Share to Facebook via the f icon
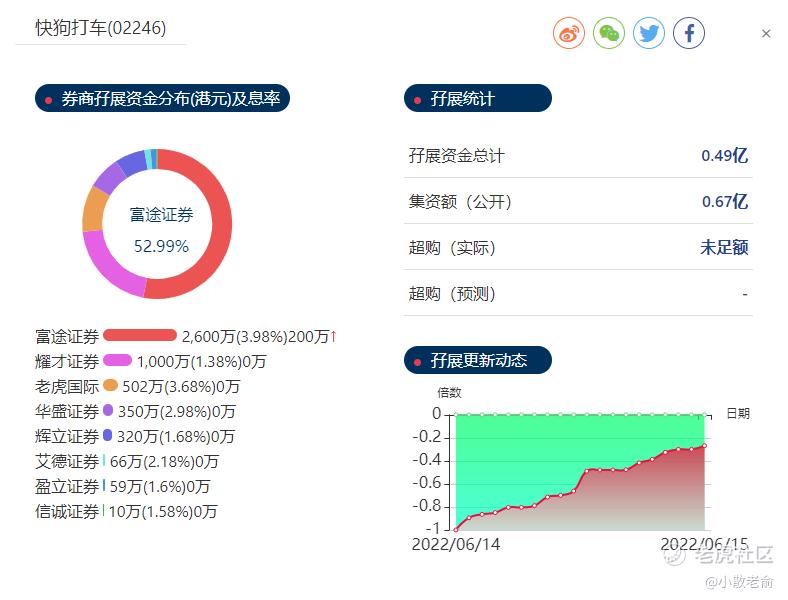 pyautogui.click(x=689, y=33)
